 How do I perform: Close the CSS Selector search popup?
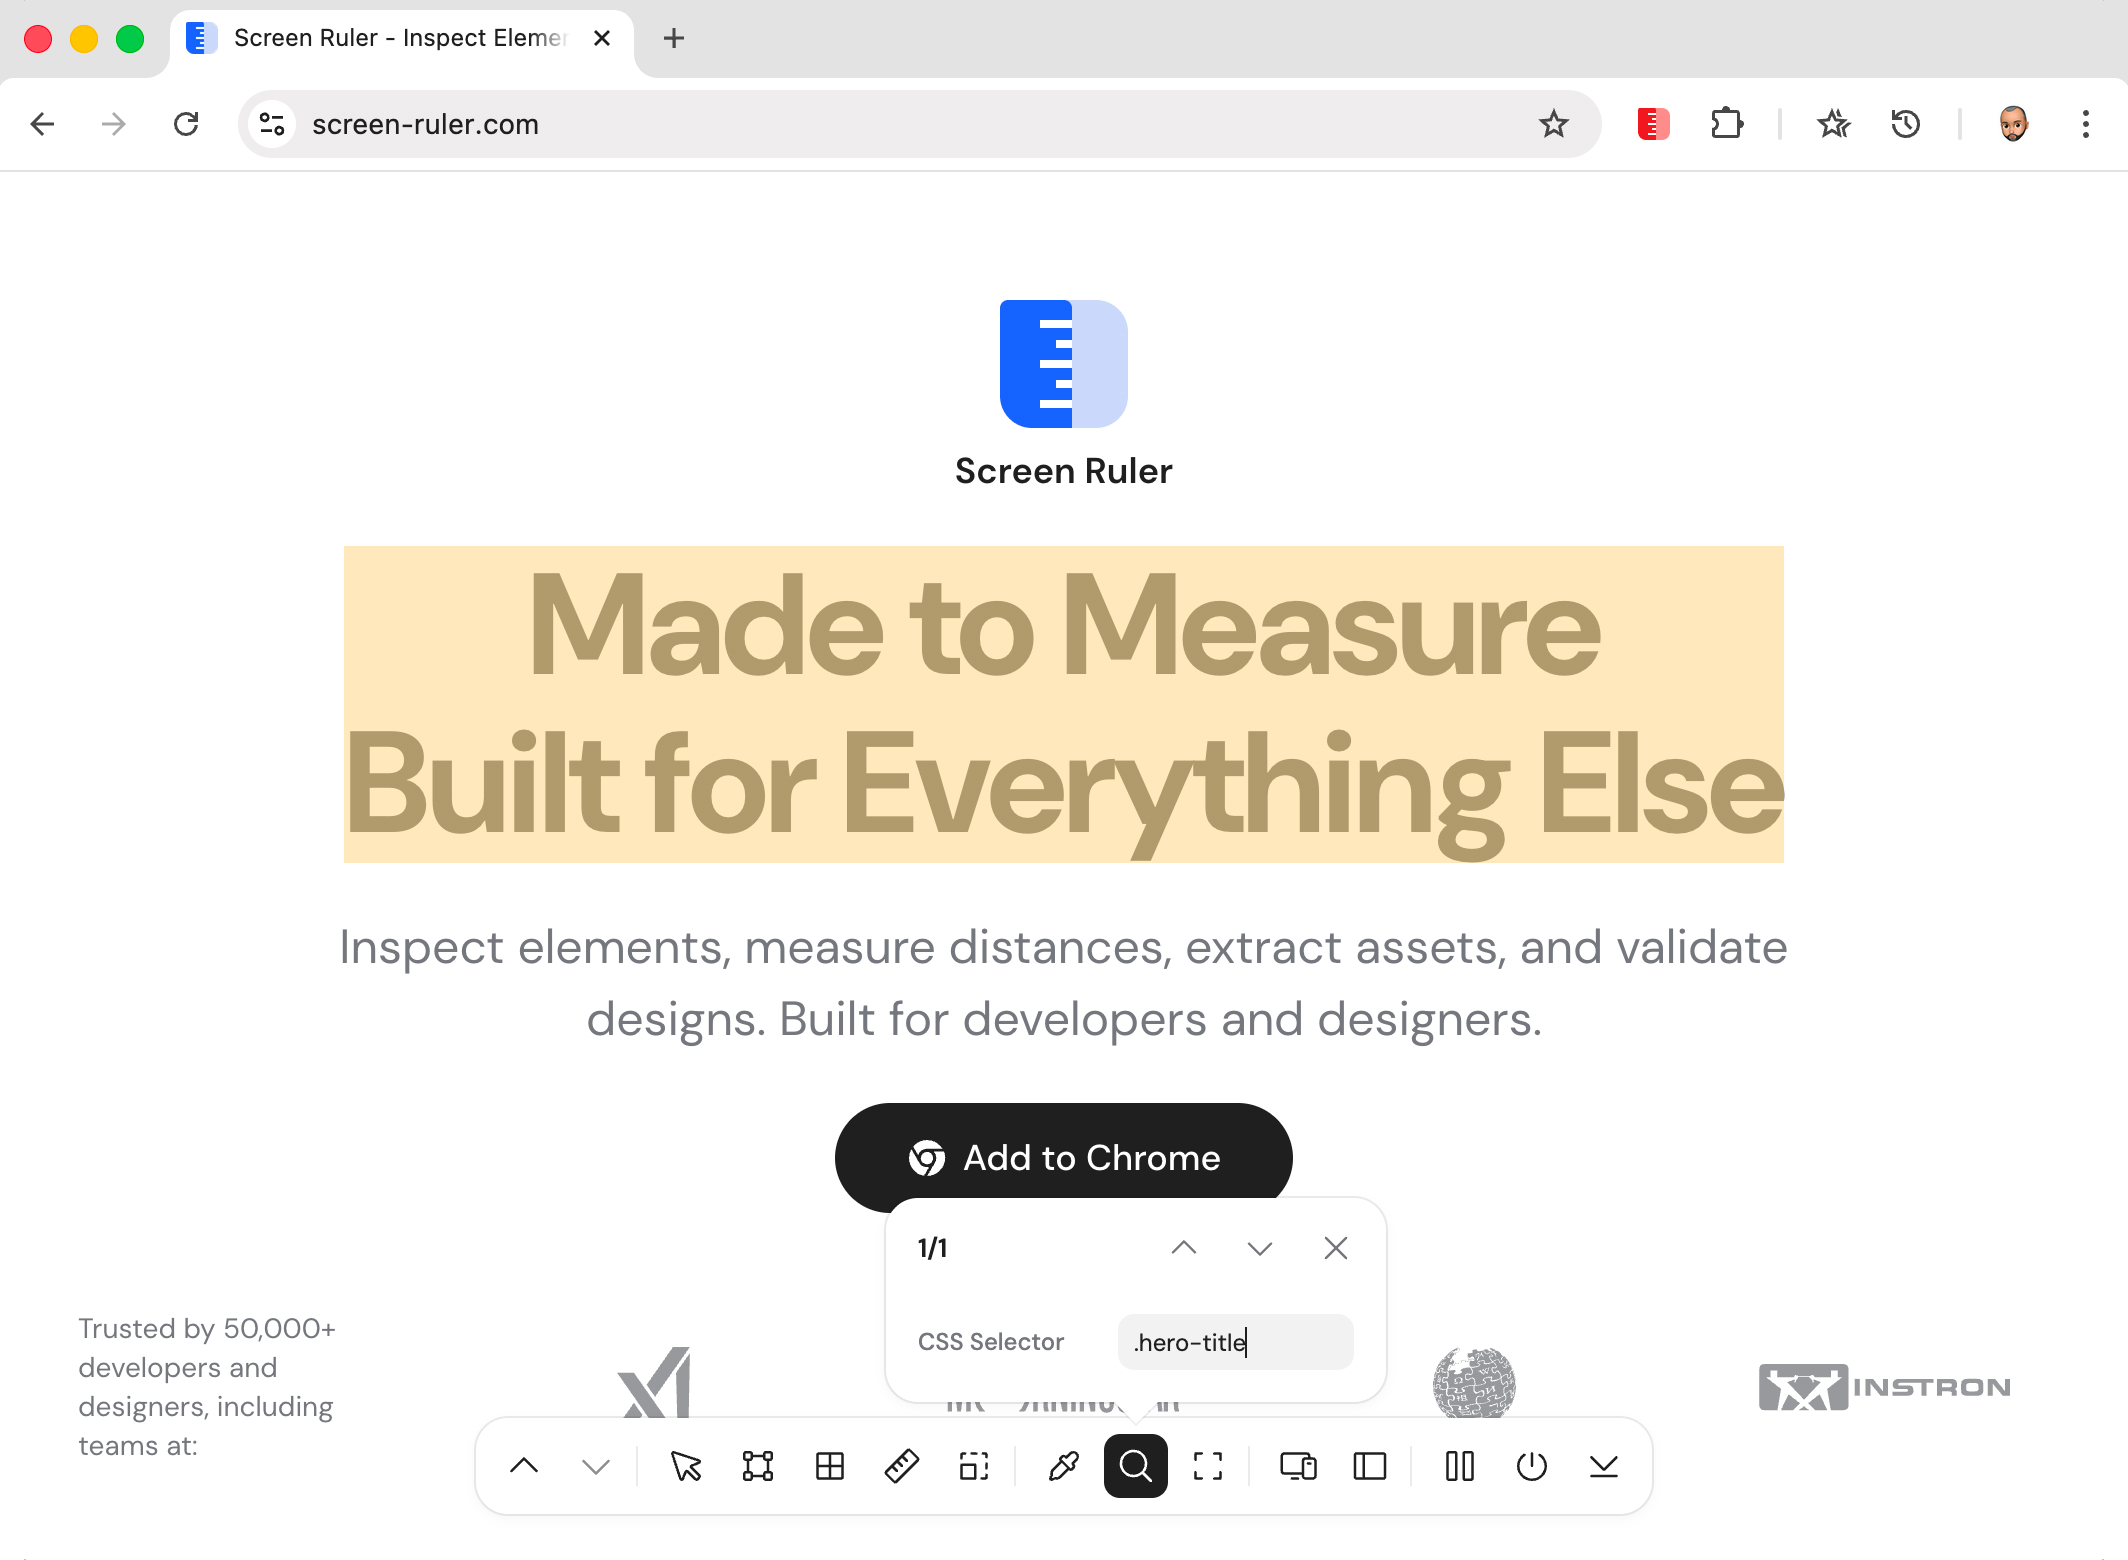tap(1336, 1247)
